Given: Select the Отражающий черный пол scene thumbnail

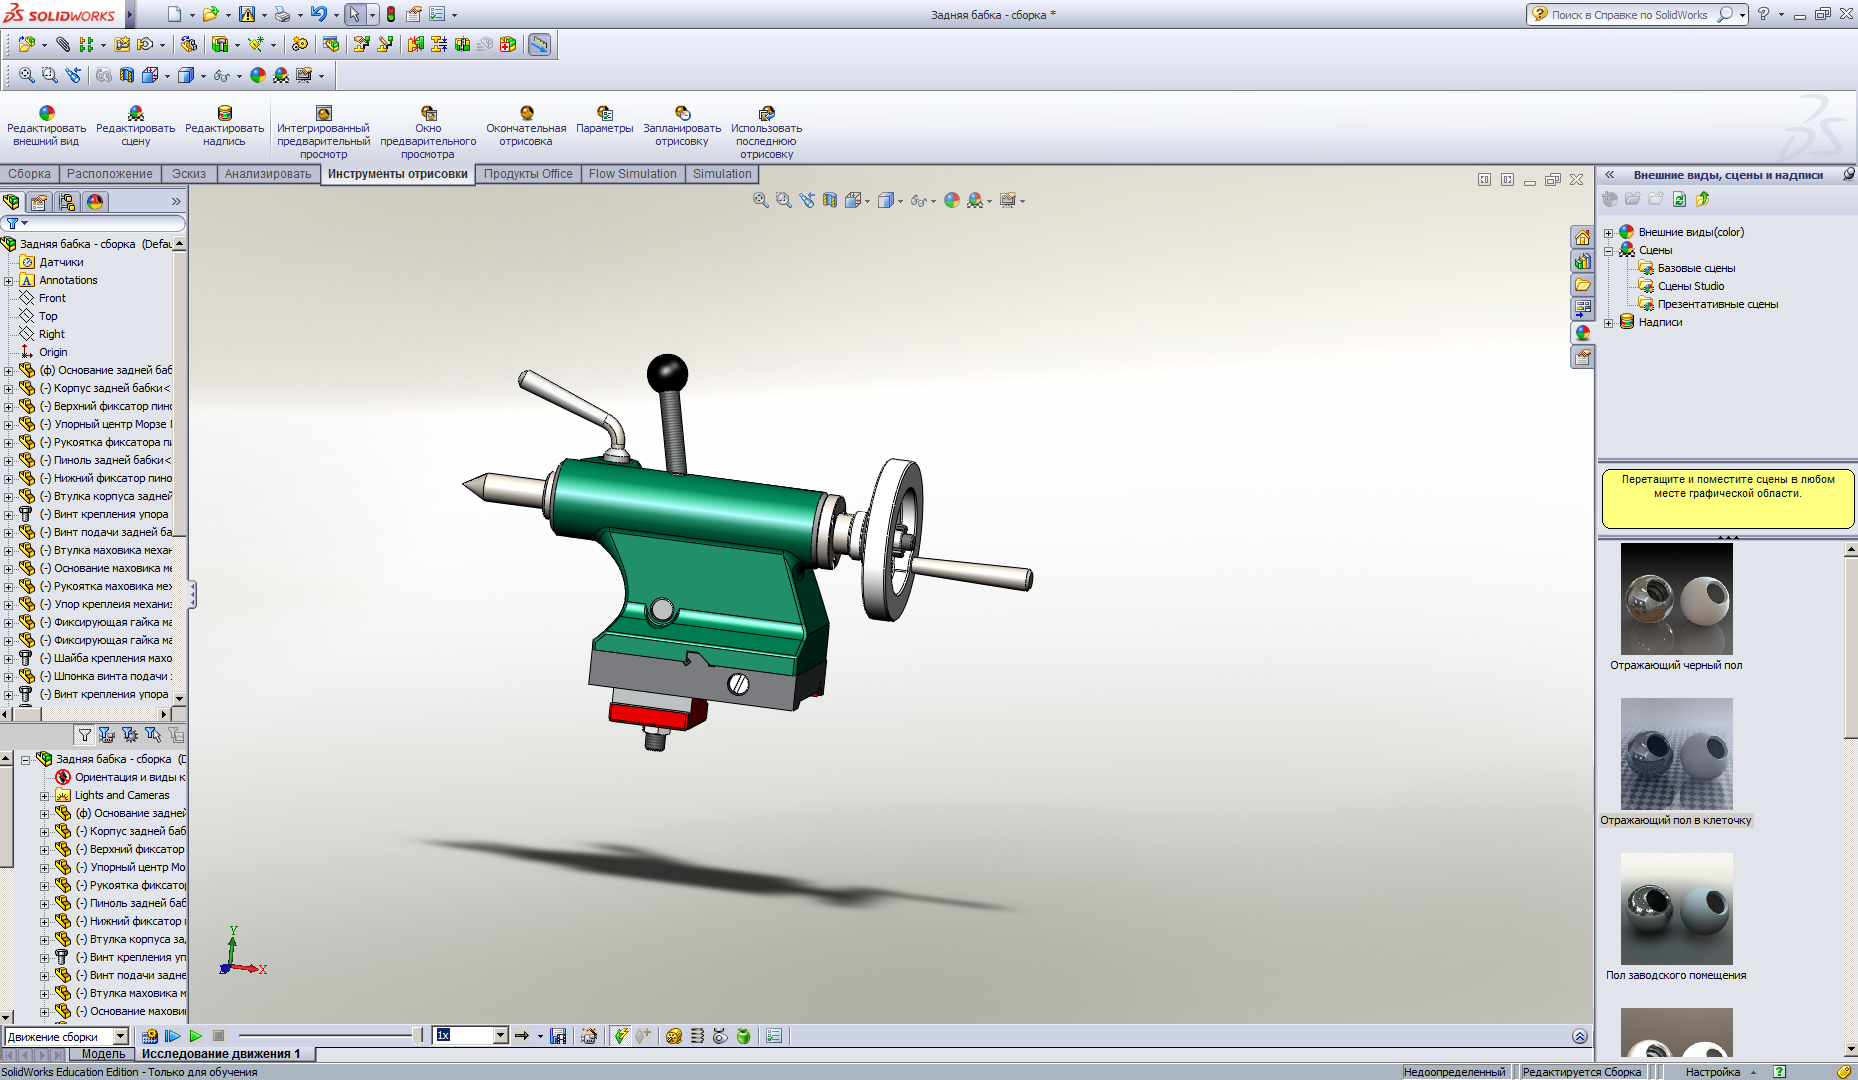Looking at the screenshot, I should click(x=1677, y=599).
